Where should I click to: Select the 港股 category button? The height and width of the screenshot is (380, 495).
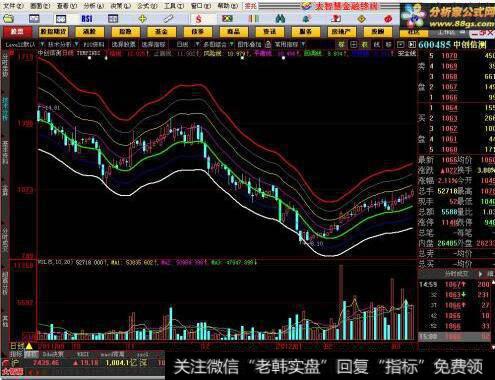[89, 32]
